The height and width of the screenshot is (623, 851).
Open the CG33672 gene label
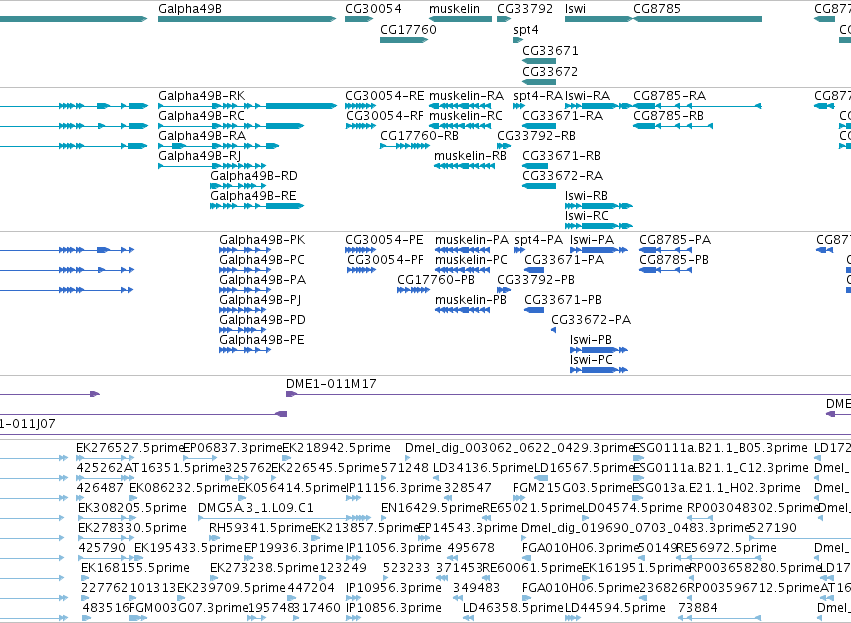[x=550, y=72]
